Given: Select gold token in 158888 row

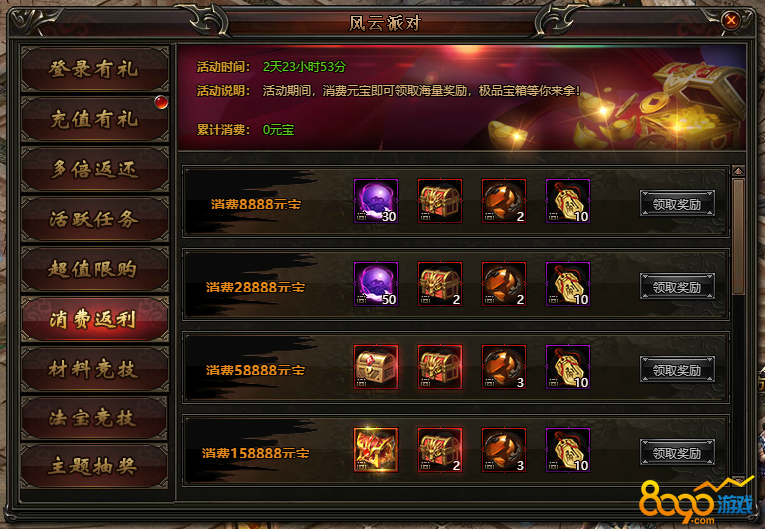Looking at the screenshot, I should point(568,450).
